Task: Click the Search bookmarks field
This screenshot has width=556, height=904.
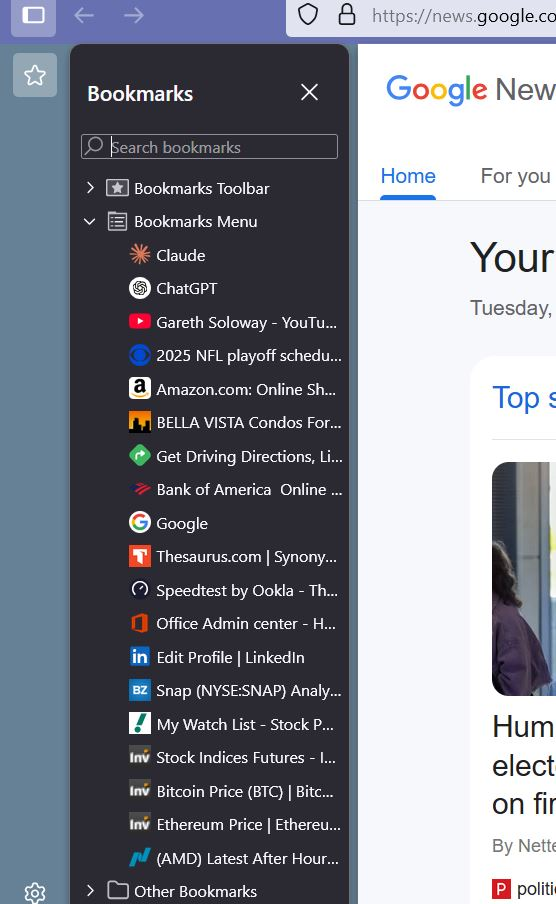Action: 209,146
